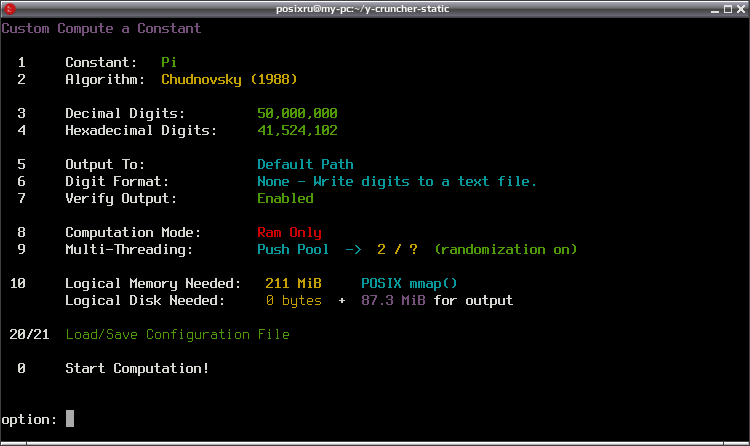Click the red 'Ram Only' value
The height and width of the screenshot is (446, 750).
[x=289, y=233]
